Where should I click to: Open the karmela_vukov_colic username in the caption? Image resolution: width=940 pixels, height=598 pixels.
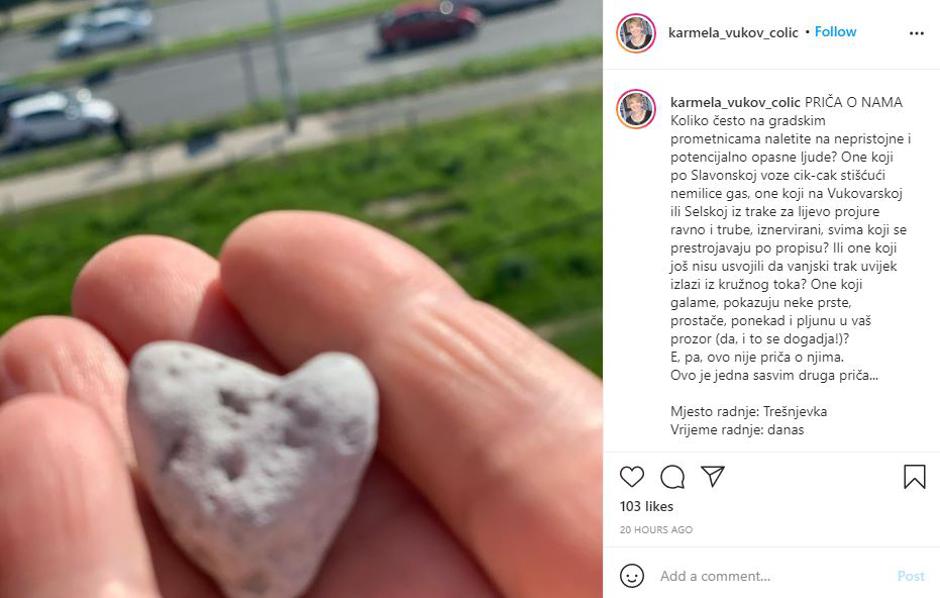coord(735,102)
